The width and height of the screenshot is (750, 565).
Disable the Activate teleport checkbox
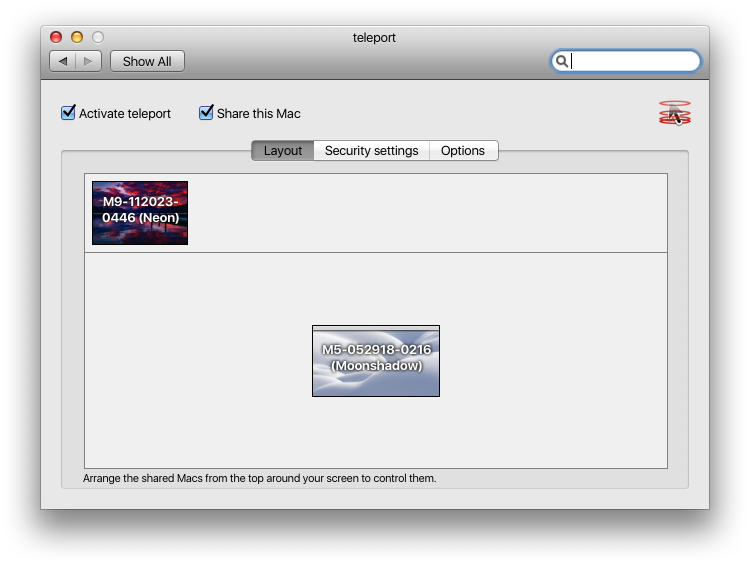click(x=69, y=113)
